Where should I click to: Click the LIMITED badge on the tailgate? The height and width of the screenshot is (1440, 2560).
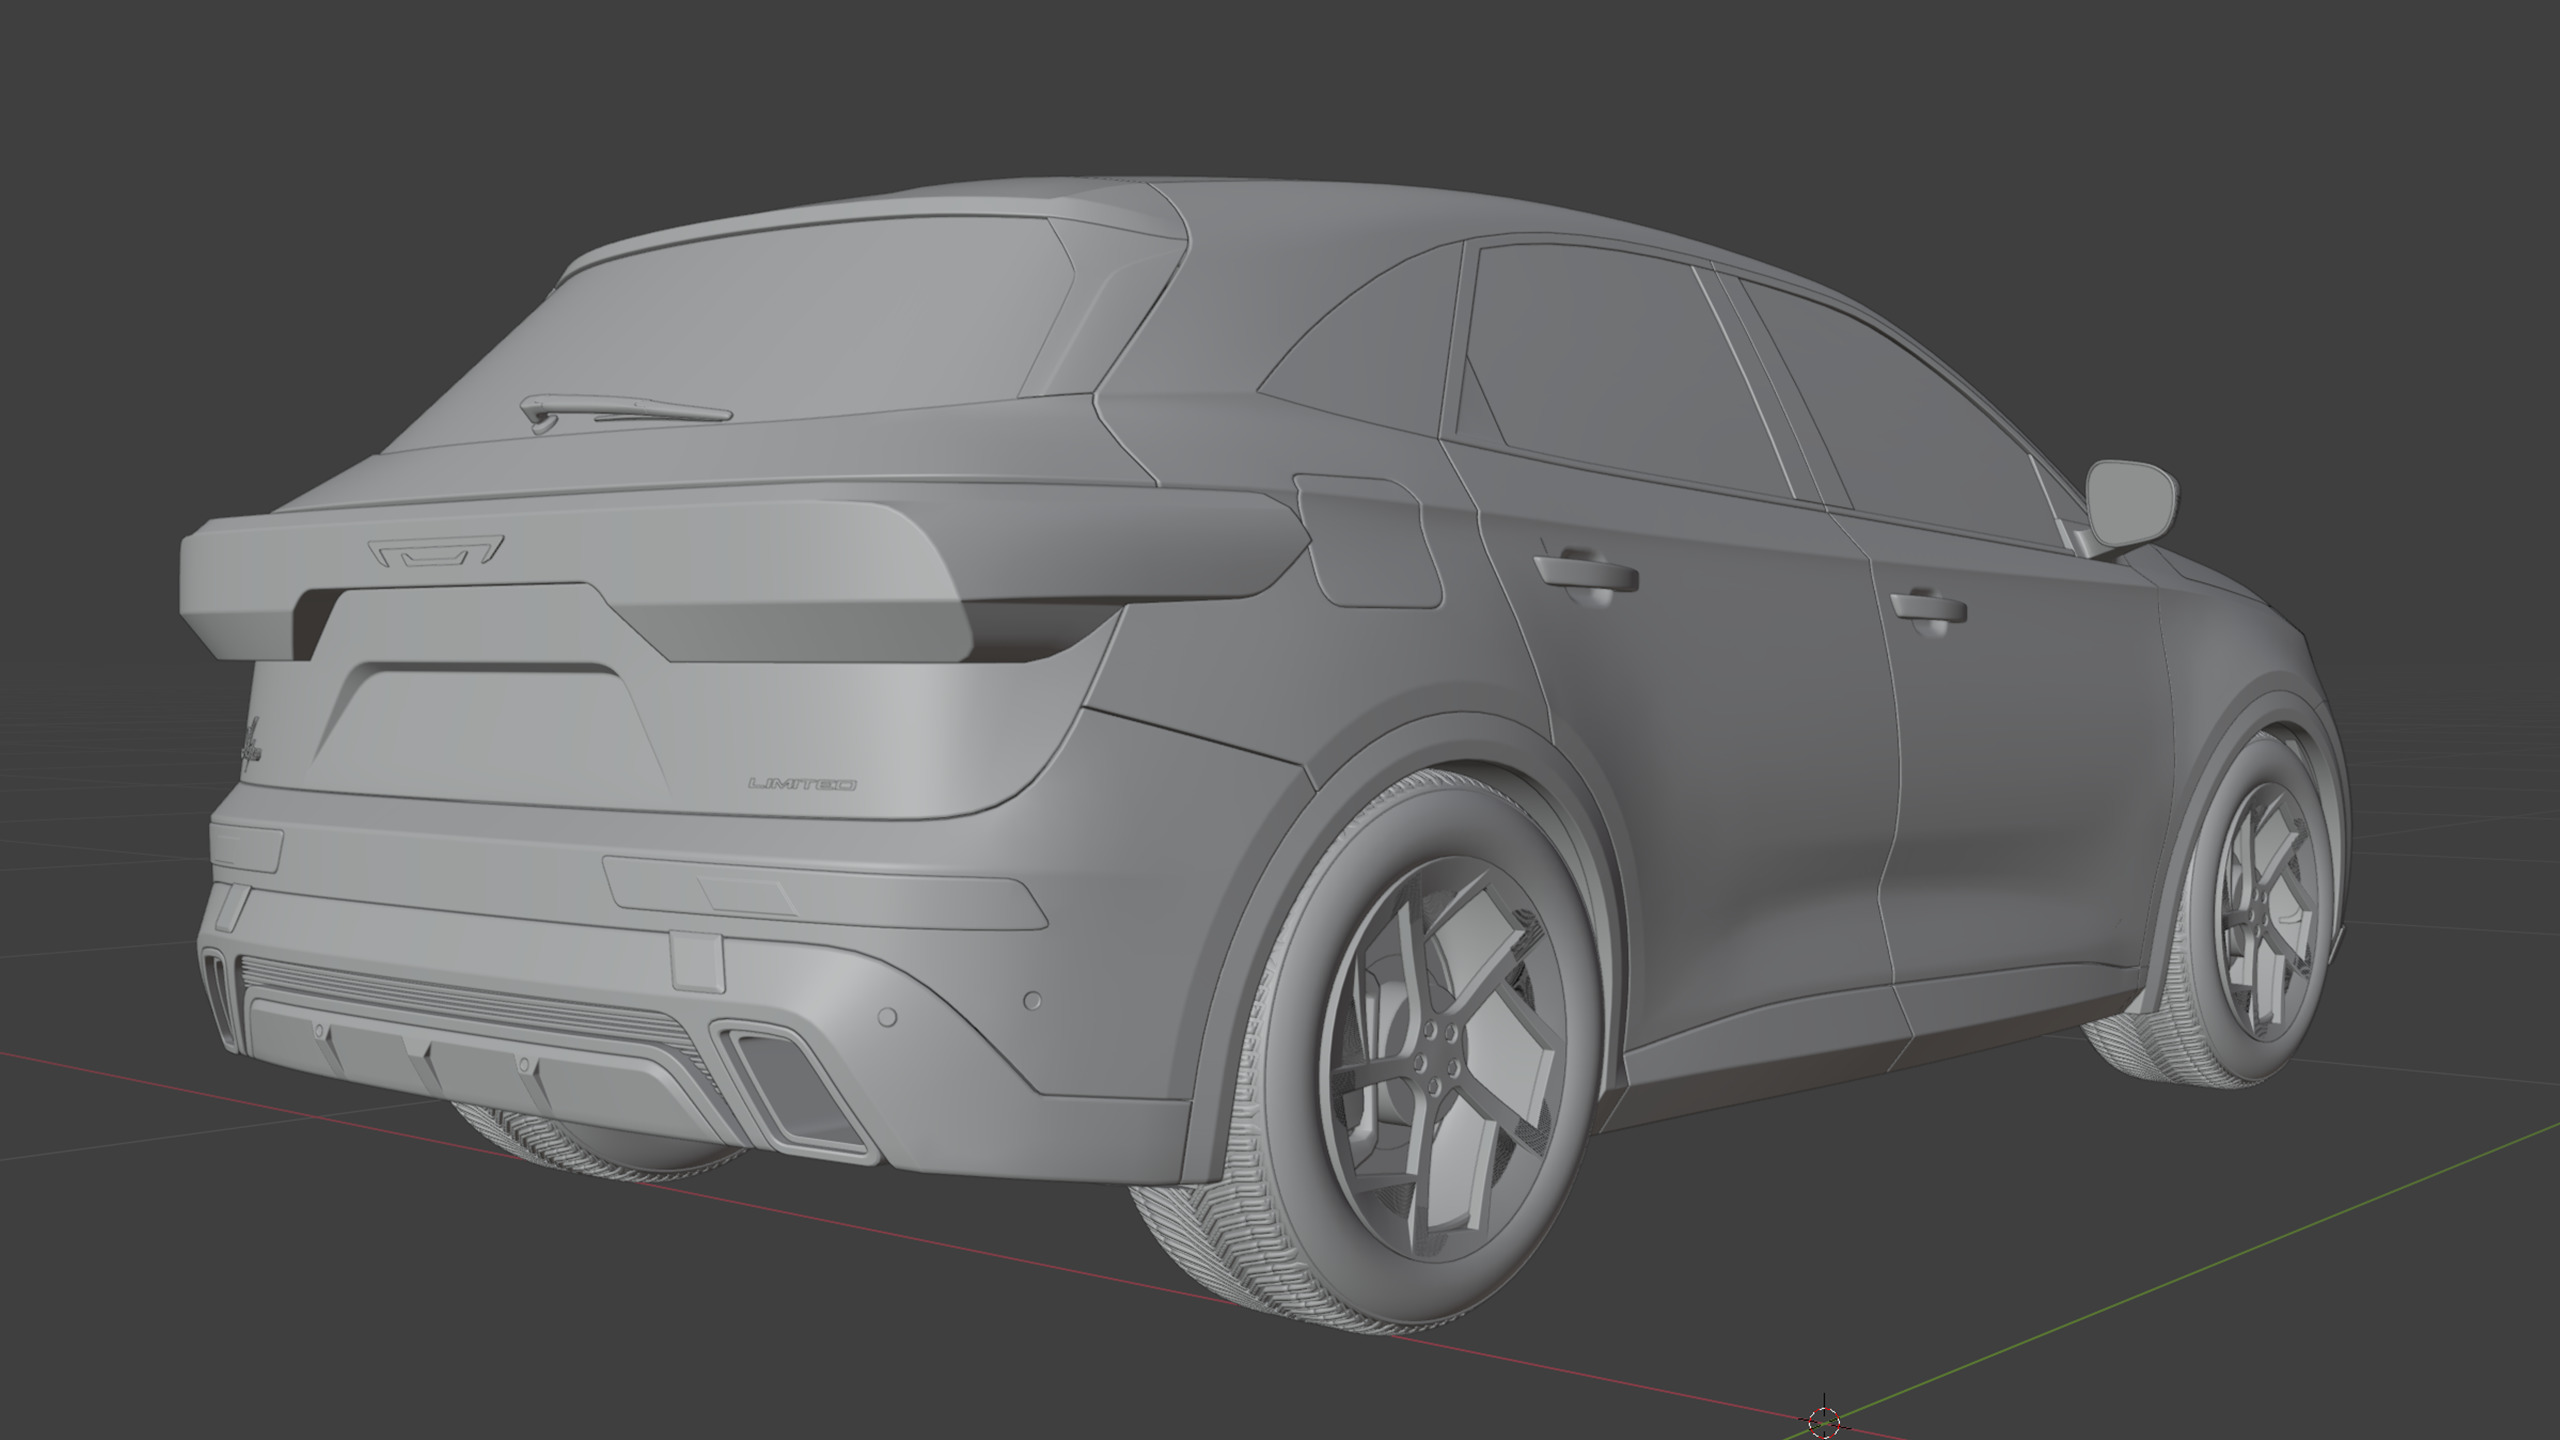(803, 785)
